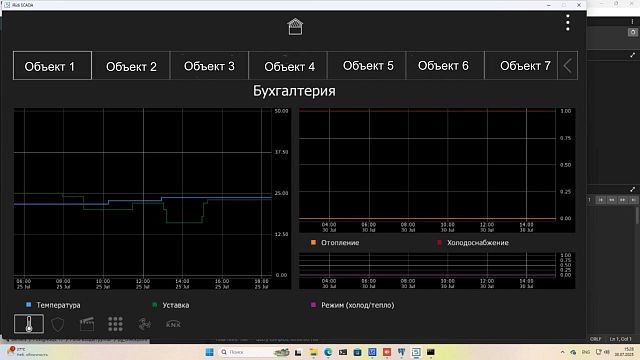Click lower expand arrow in background window
The image size is (640, 360).
coord(632,189)
